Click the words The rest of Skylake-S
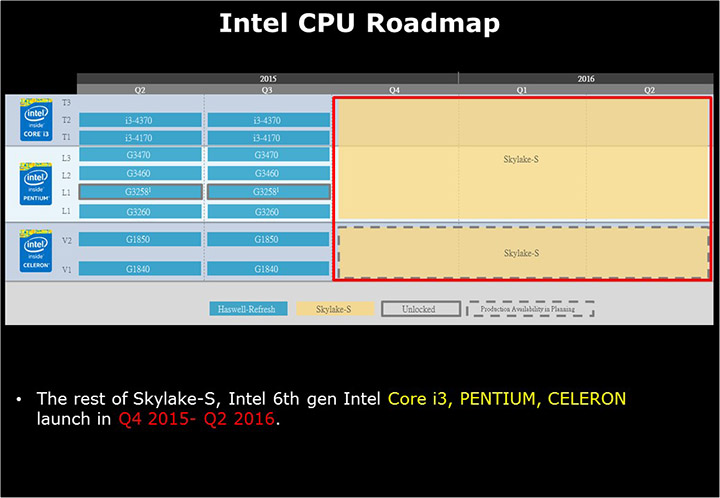720x498 pixels. pyautogui.click(x=126, y=398)
